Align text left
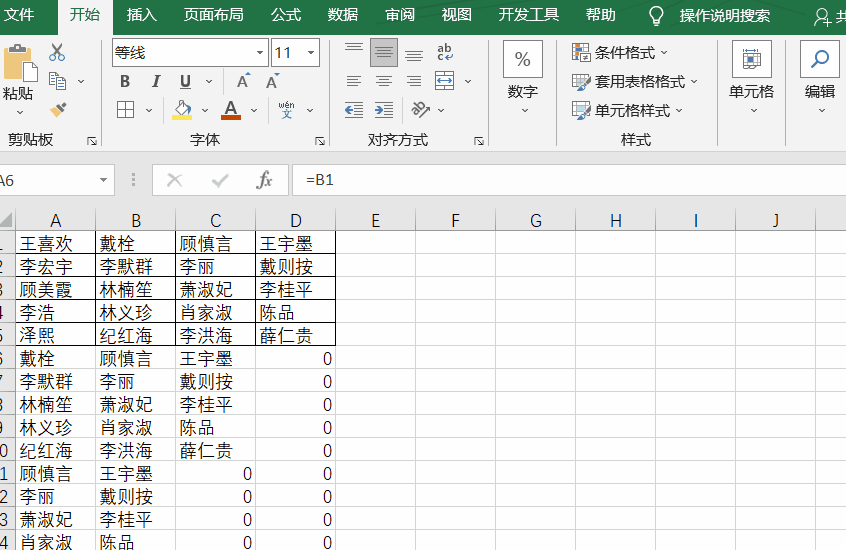The image size is (846, 550). [x=354, y=81]
